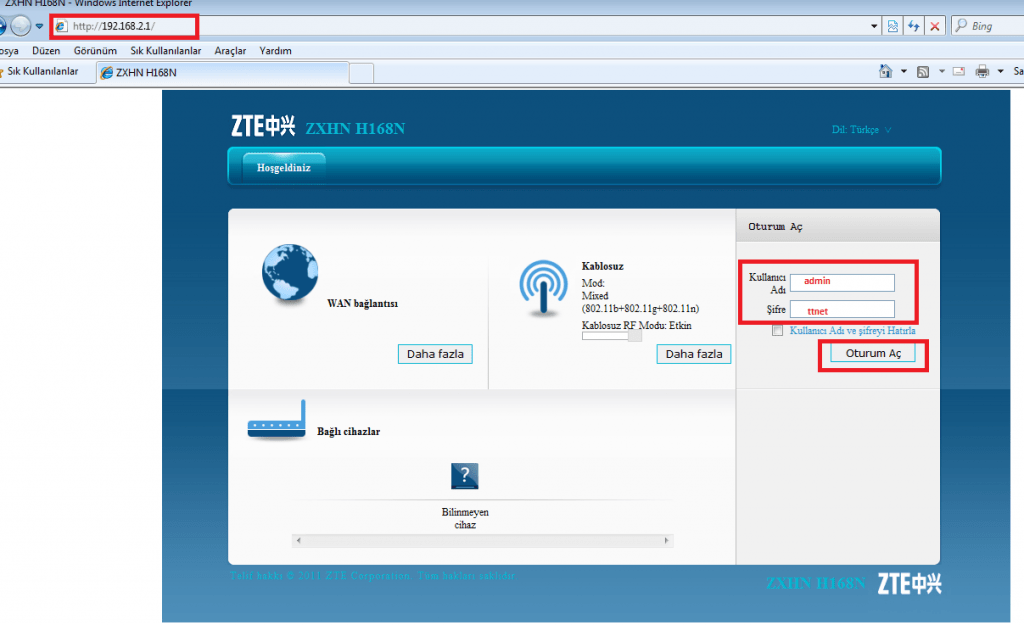This screenshot has width=1024, height=625.
Task: Click the unknown device question mark icon
Action: click(x=464, y=476)
